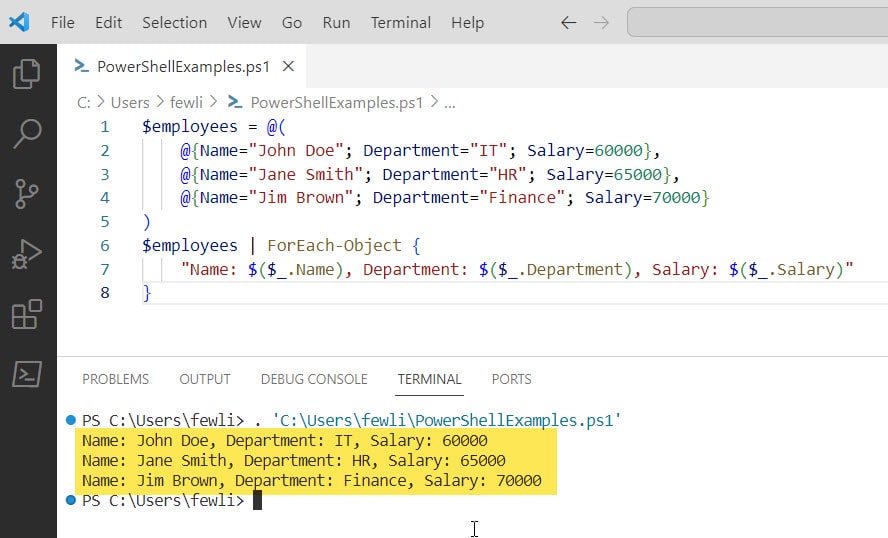The width and height of the screenshot is (888, 538).
Task: Click the Go Back navigation arrow
Action: pos(568,23)
